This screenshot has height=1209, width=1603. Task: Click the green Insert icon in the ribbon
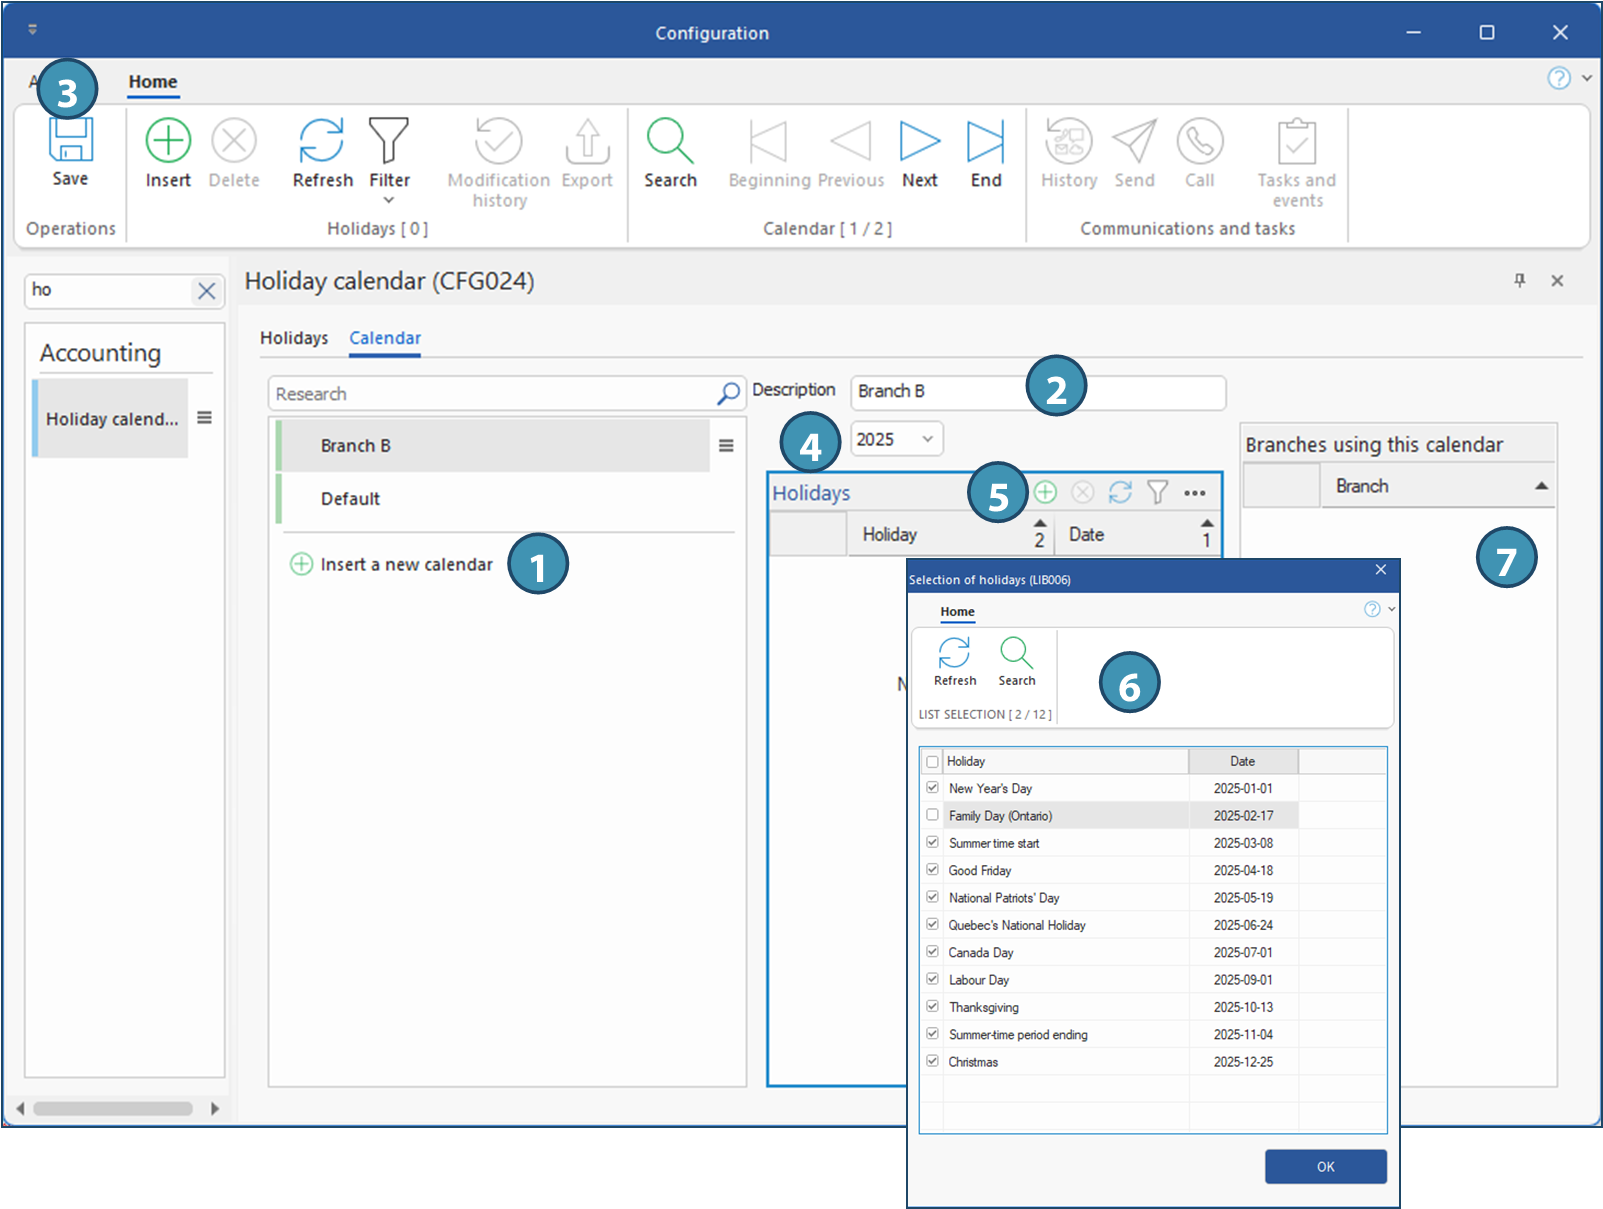coord(168,142)
